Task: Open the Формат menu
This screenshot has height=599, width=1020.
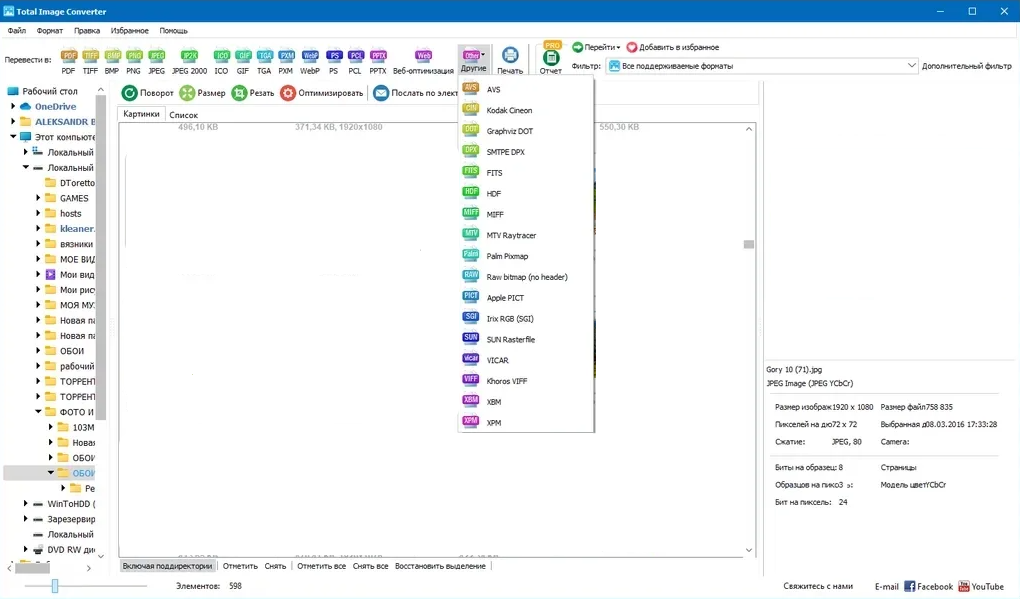Action: [50, 31]
